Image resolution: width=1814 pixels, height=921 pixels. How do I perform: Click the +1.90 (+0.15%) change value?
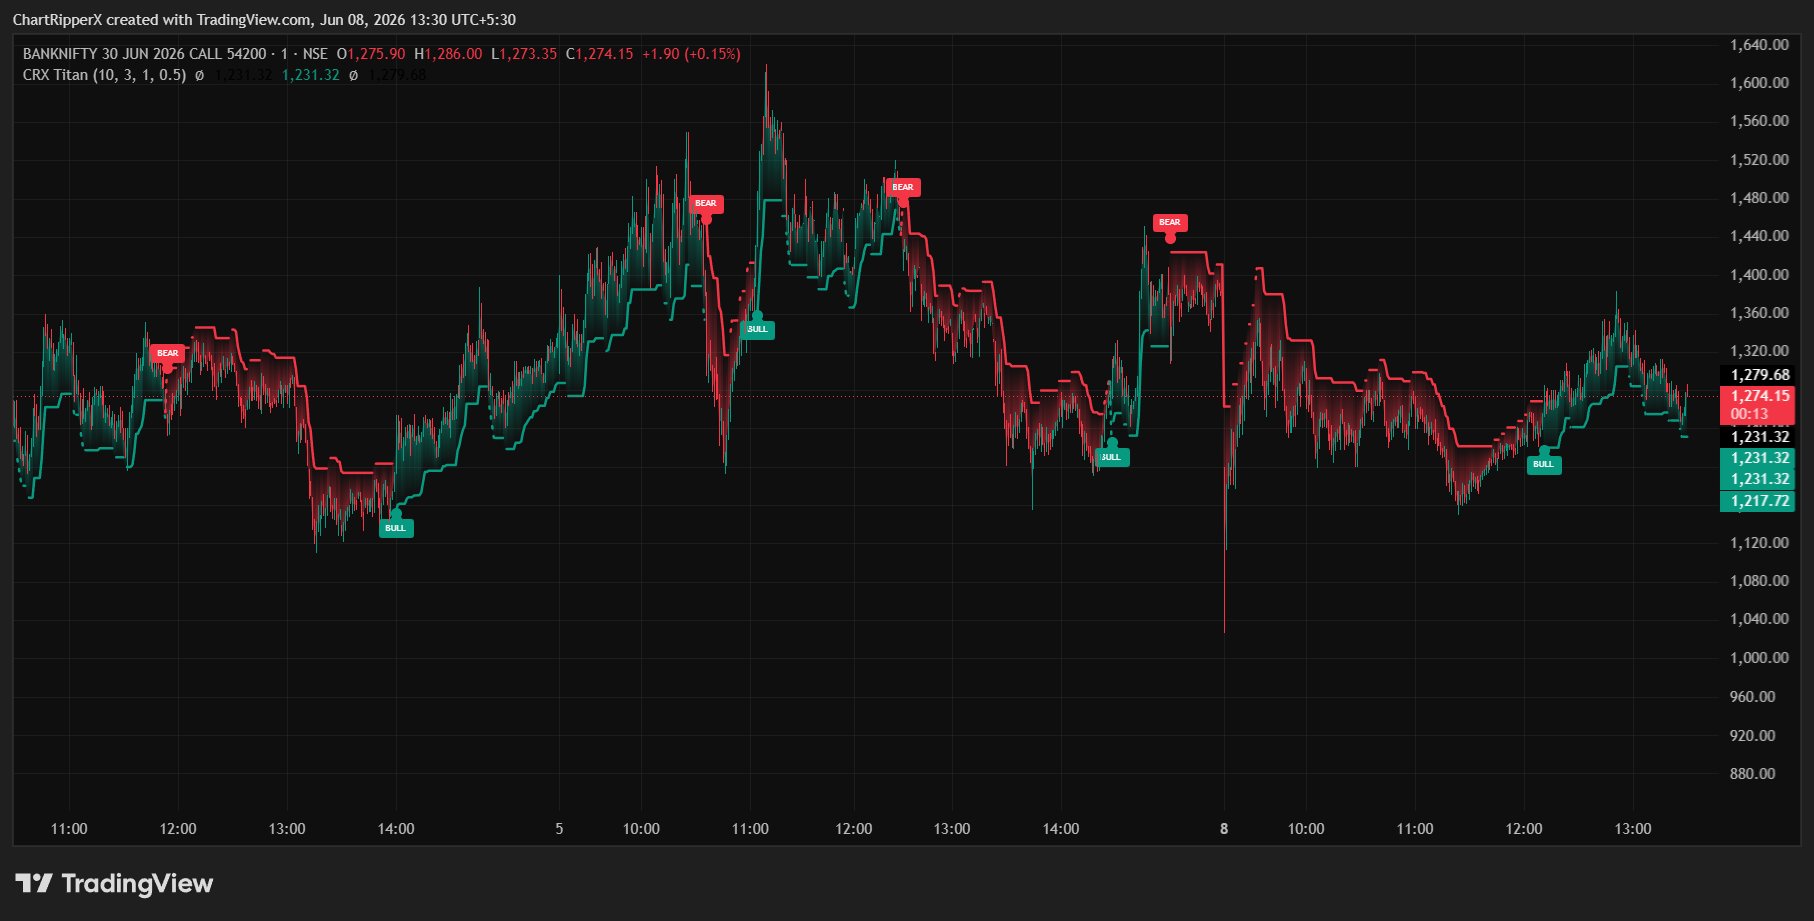[x=691, y=54]
